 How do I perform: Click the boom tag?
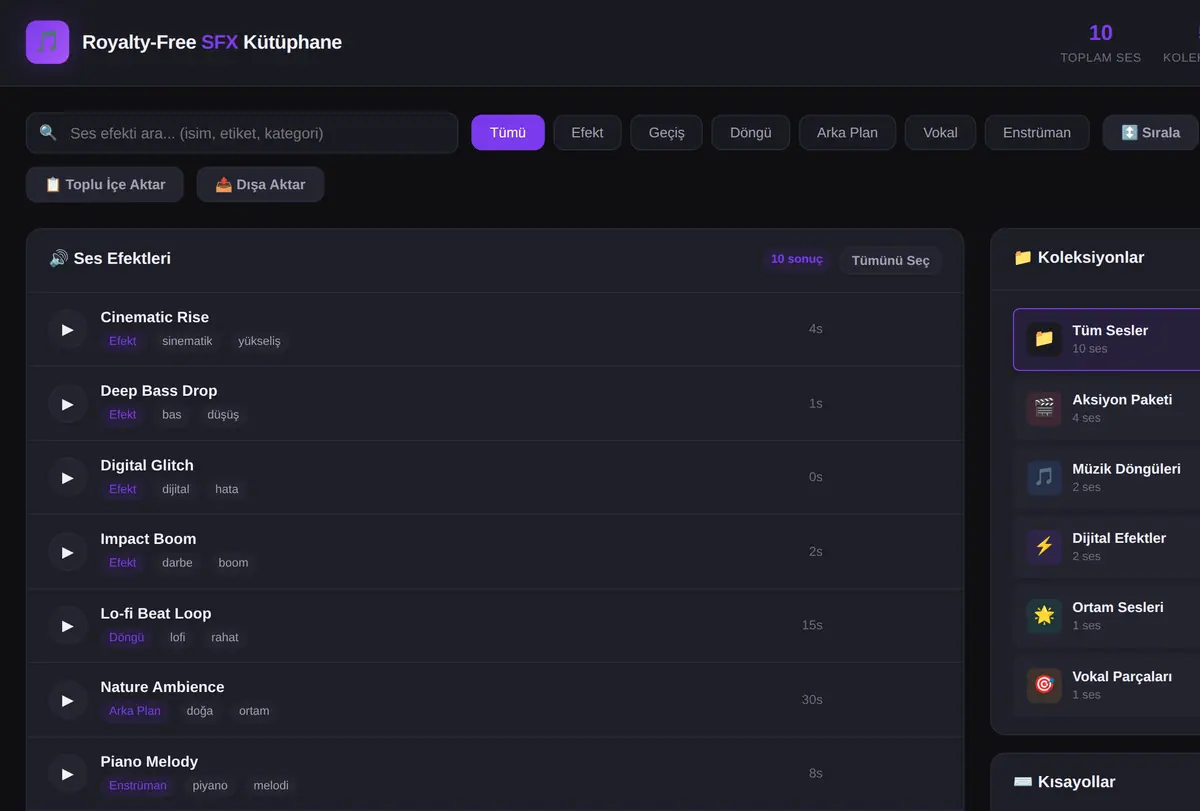tap(233, 563)
